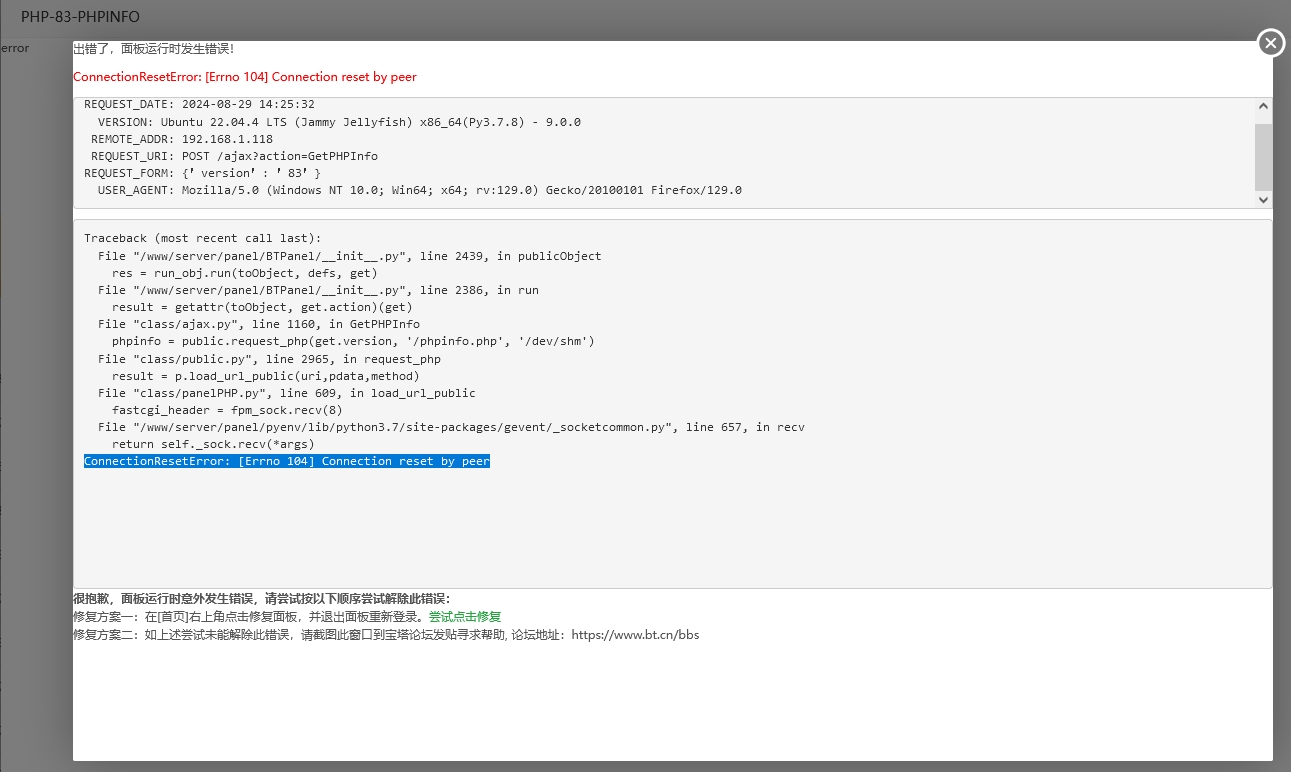
Task: Click the class/public.py line 2965 entry
Action: click(x=269, y=359)
